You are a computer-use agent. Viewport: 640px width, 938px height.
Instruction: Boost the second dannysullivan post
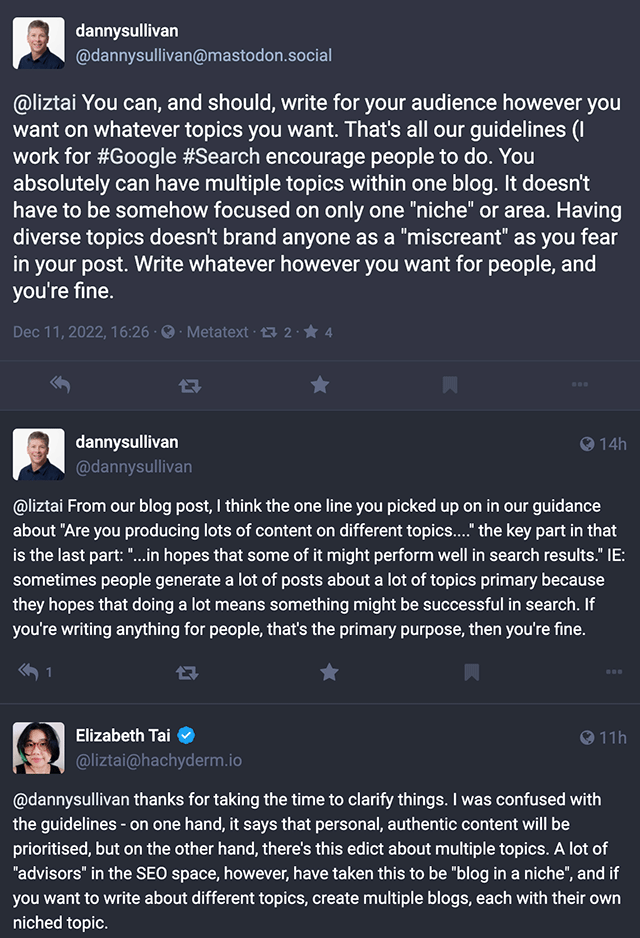point(187,672)
